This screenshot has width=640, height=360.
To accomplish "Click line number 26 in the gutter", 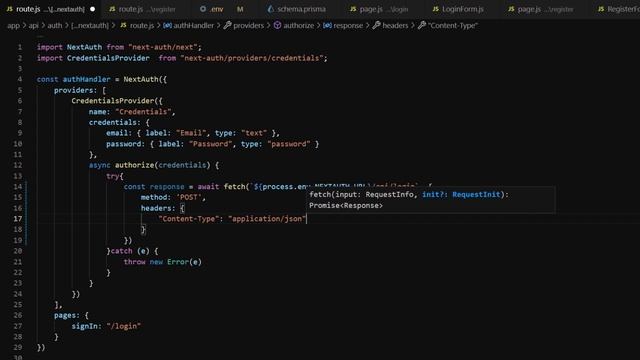I will 18,315.
